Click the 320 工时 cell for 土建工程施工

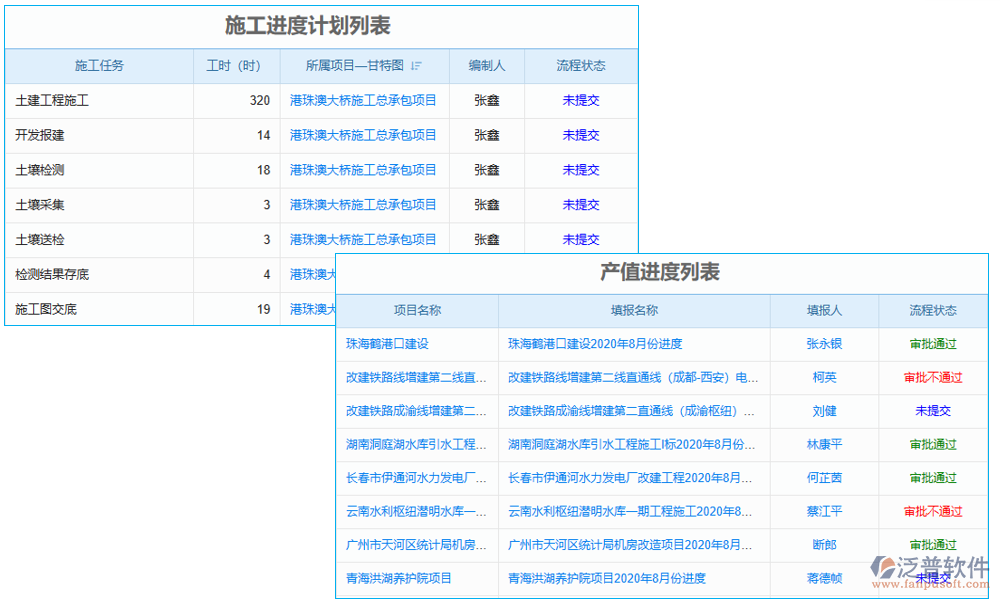click(x=260, y=100)
